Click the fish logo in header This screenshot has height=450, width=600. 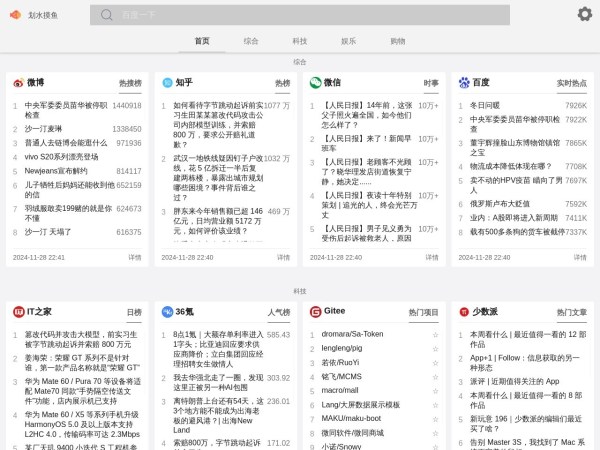click(15, 15)
